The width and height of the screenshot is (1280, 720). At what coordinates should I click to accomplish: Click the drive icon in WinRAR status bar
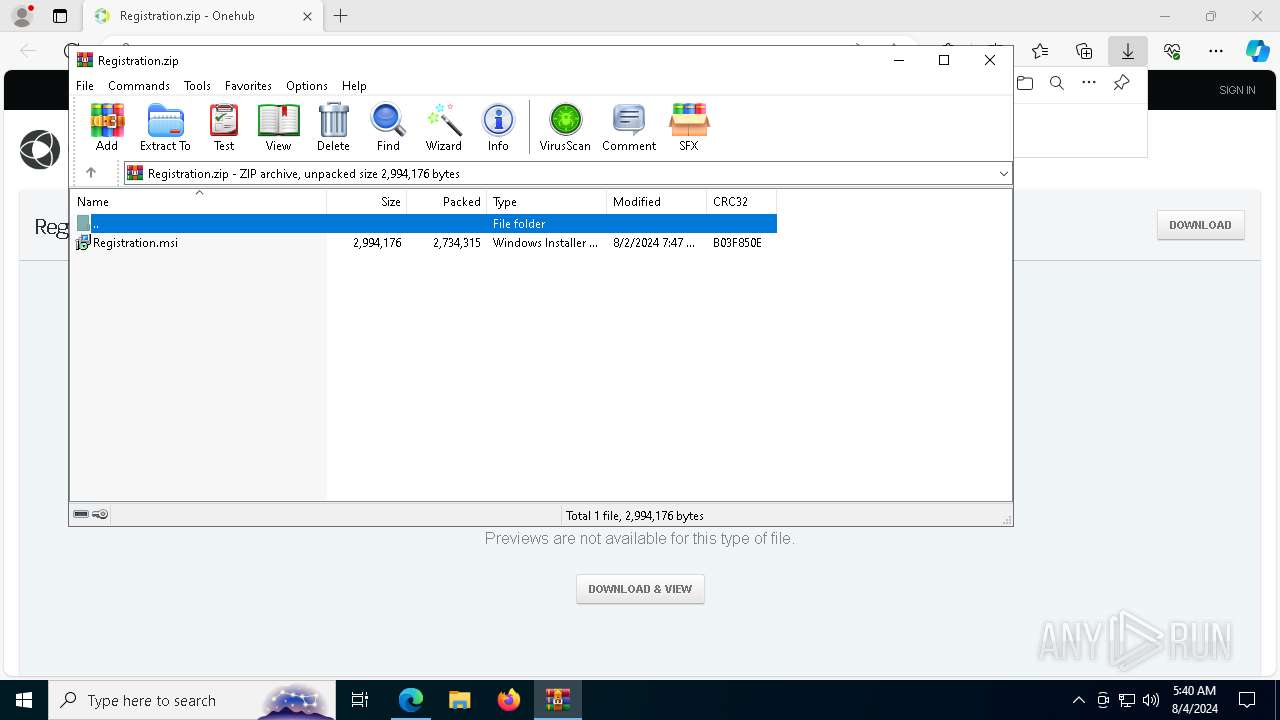tap(81, 515)
